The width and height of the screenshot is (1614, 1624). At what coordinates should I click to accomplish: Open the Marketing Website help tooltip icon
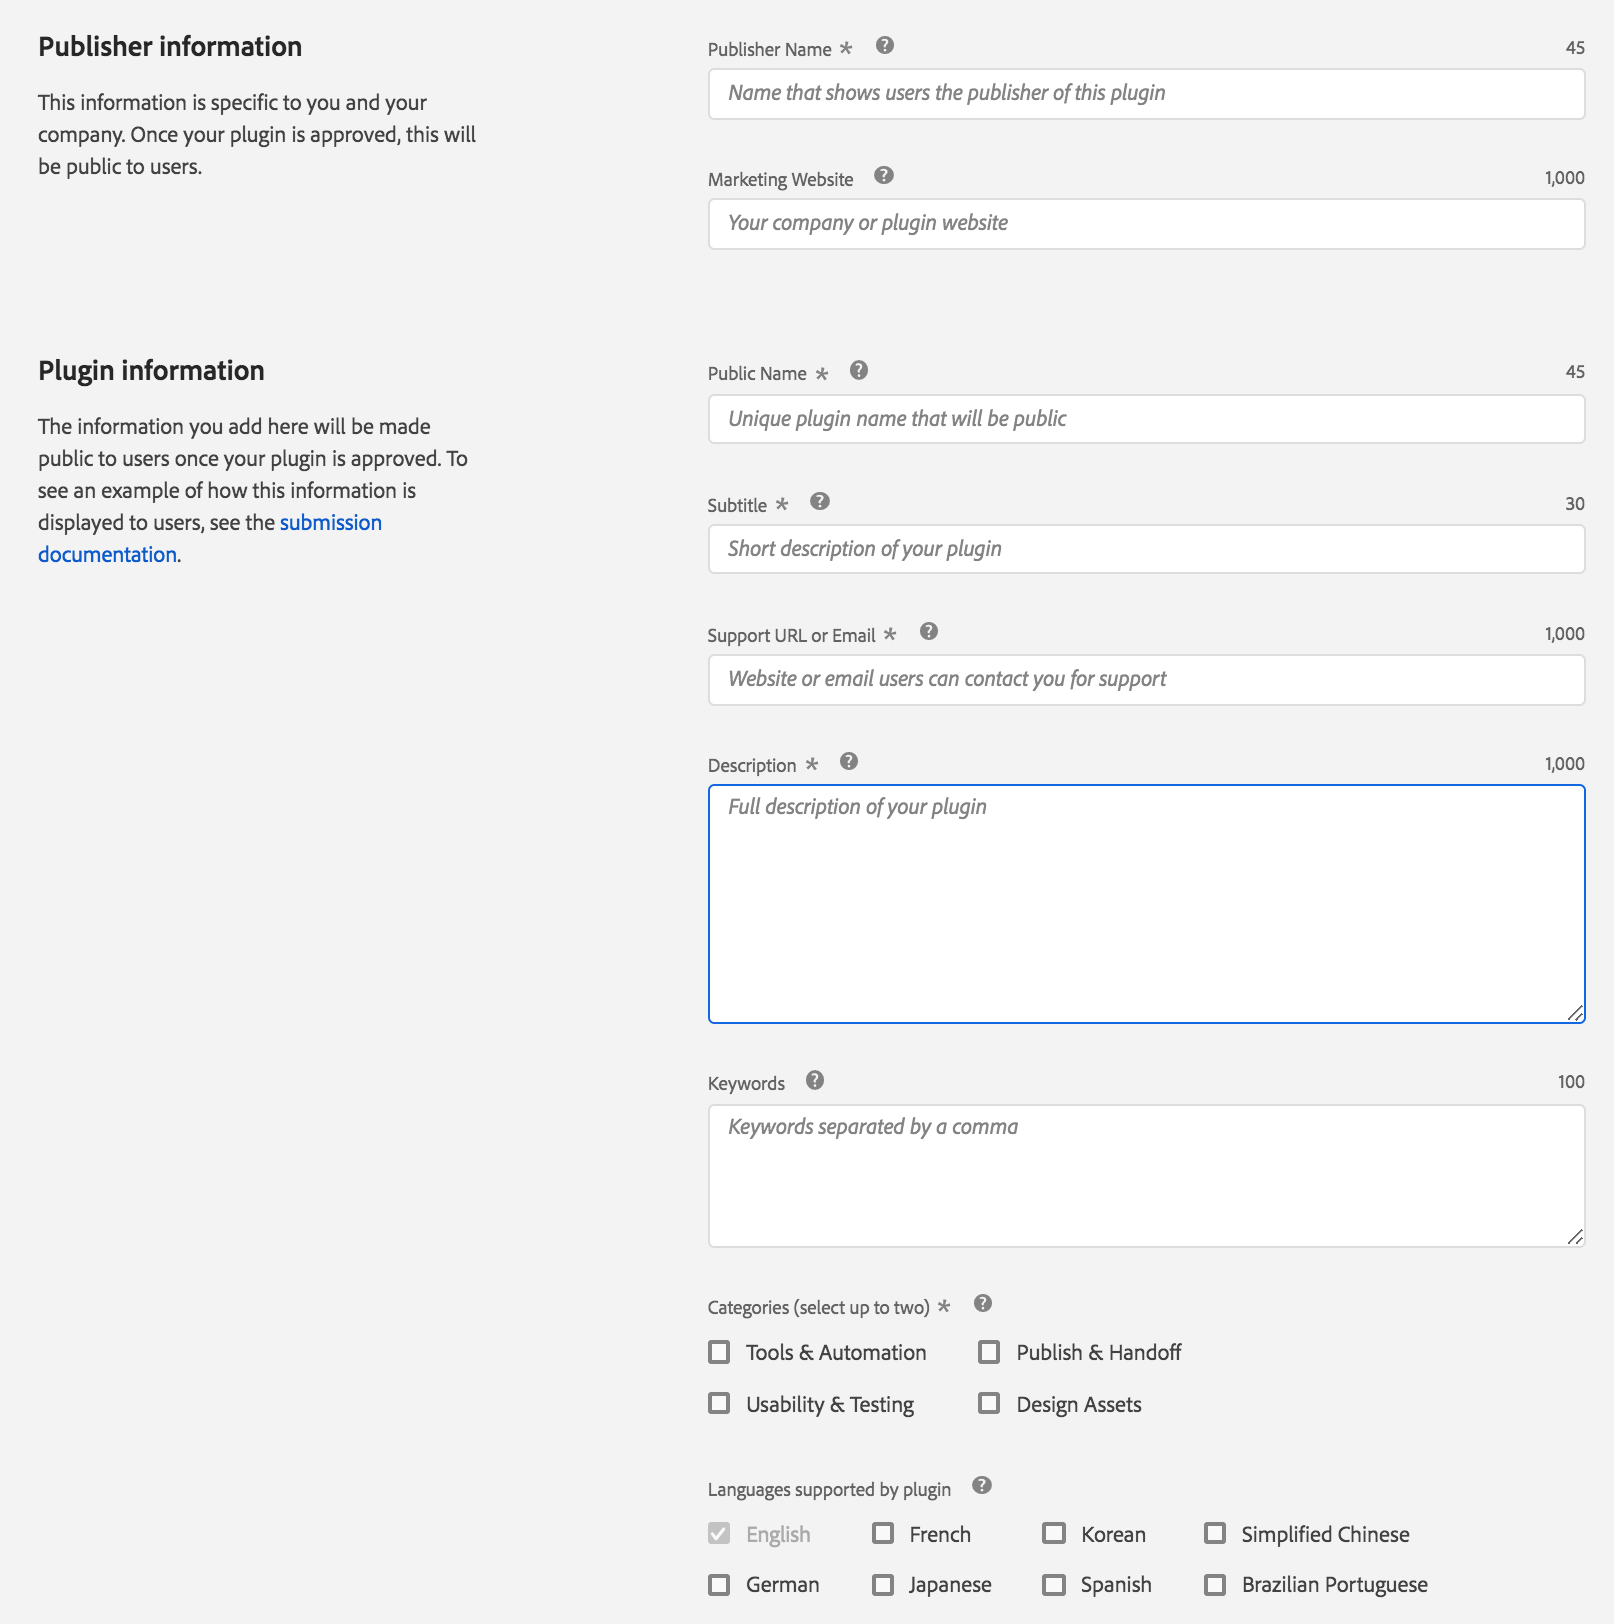coord(884,176)
